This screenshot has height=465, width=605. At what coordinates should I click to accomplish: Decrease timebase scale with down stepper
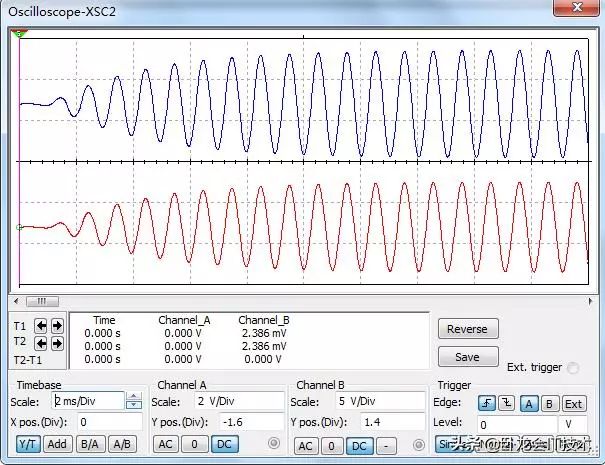click(x=134, y=405)
